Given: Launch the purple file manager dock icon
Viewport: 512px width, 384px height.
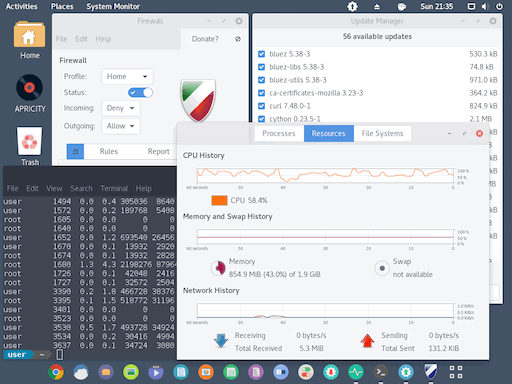Looking at the screenshot, I should click(106, 372).
